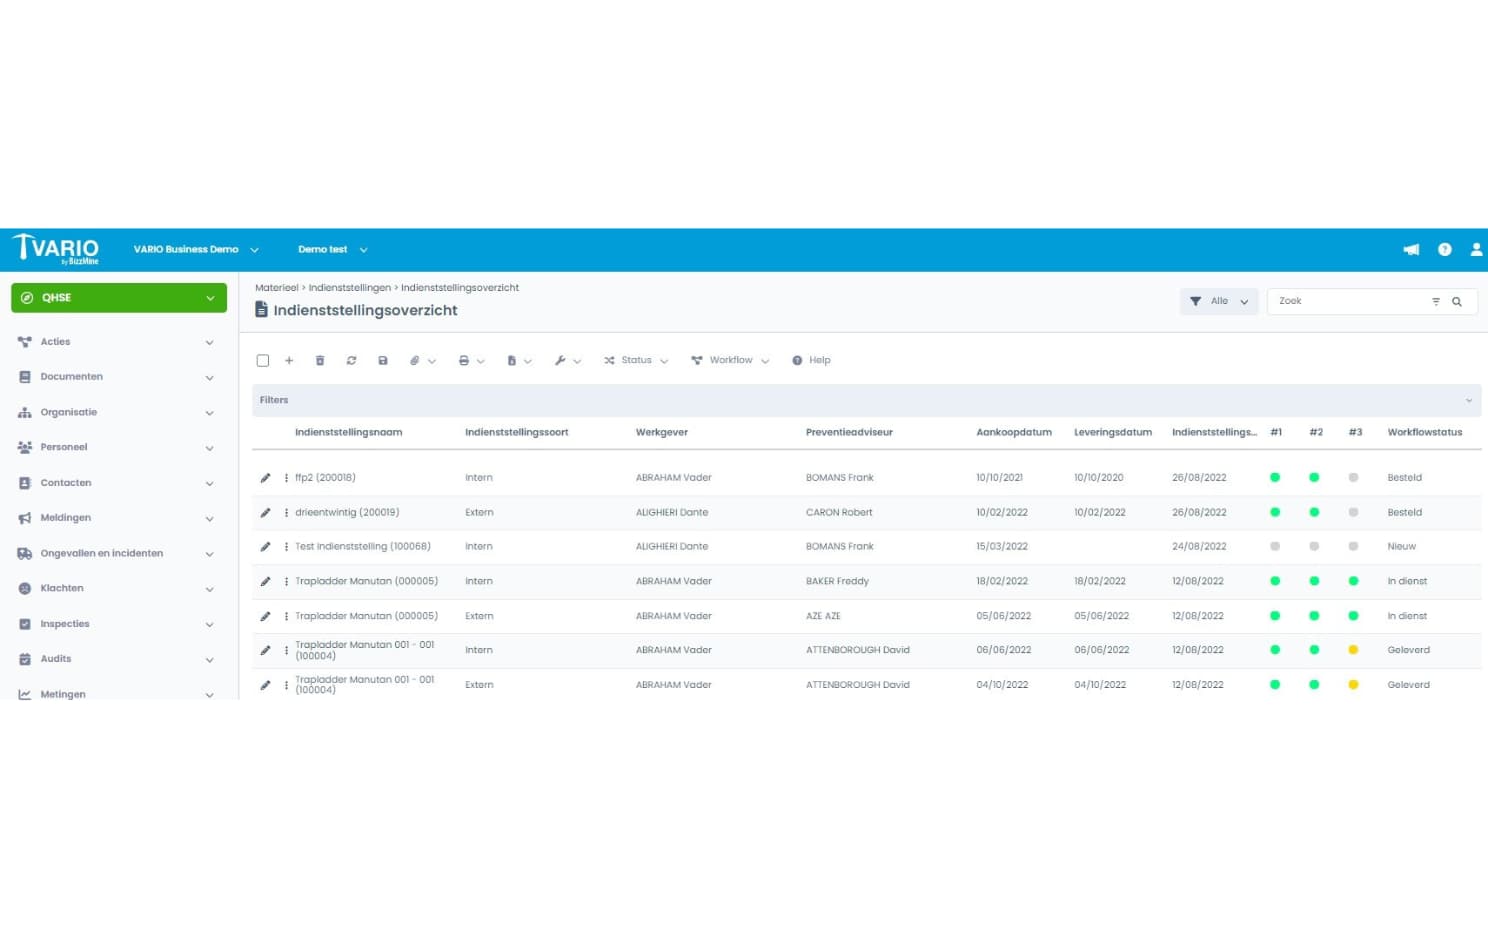Click the save floppy disk icon
This screenshot has height=928, width=1488.
[383, 361]
